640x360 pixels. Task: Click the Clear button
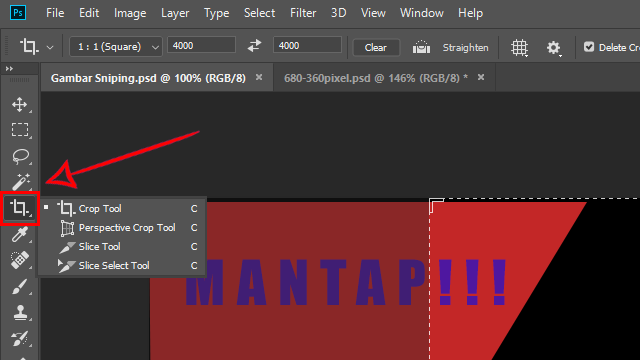coord(376,48)
